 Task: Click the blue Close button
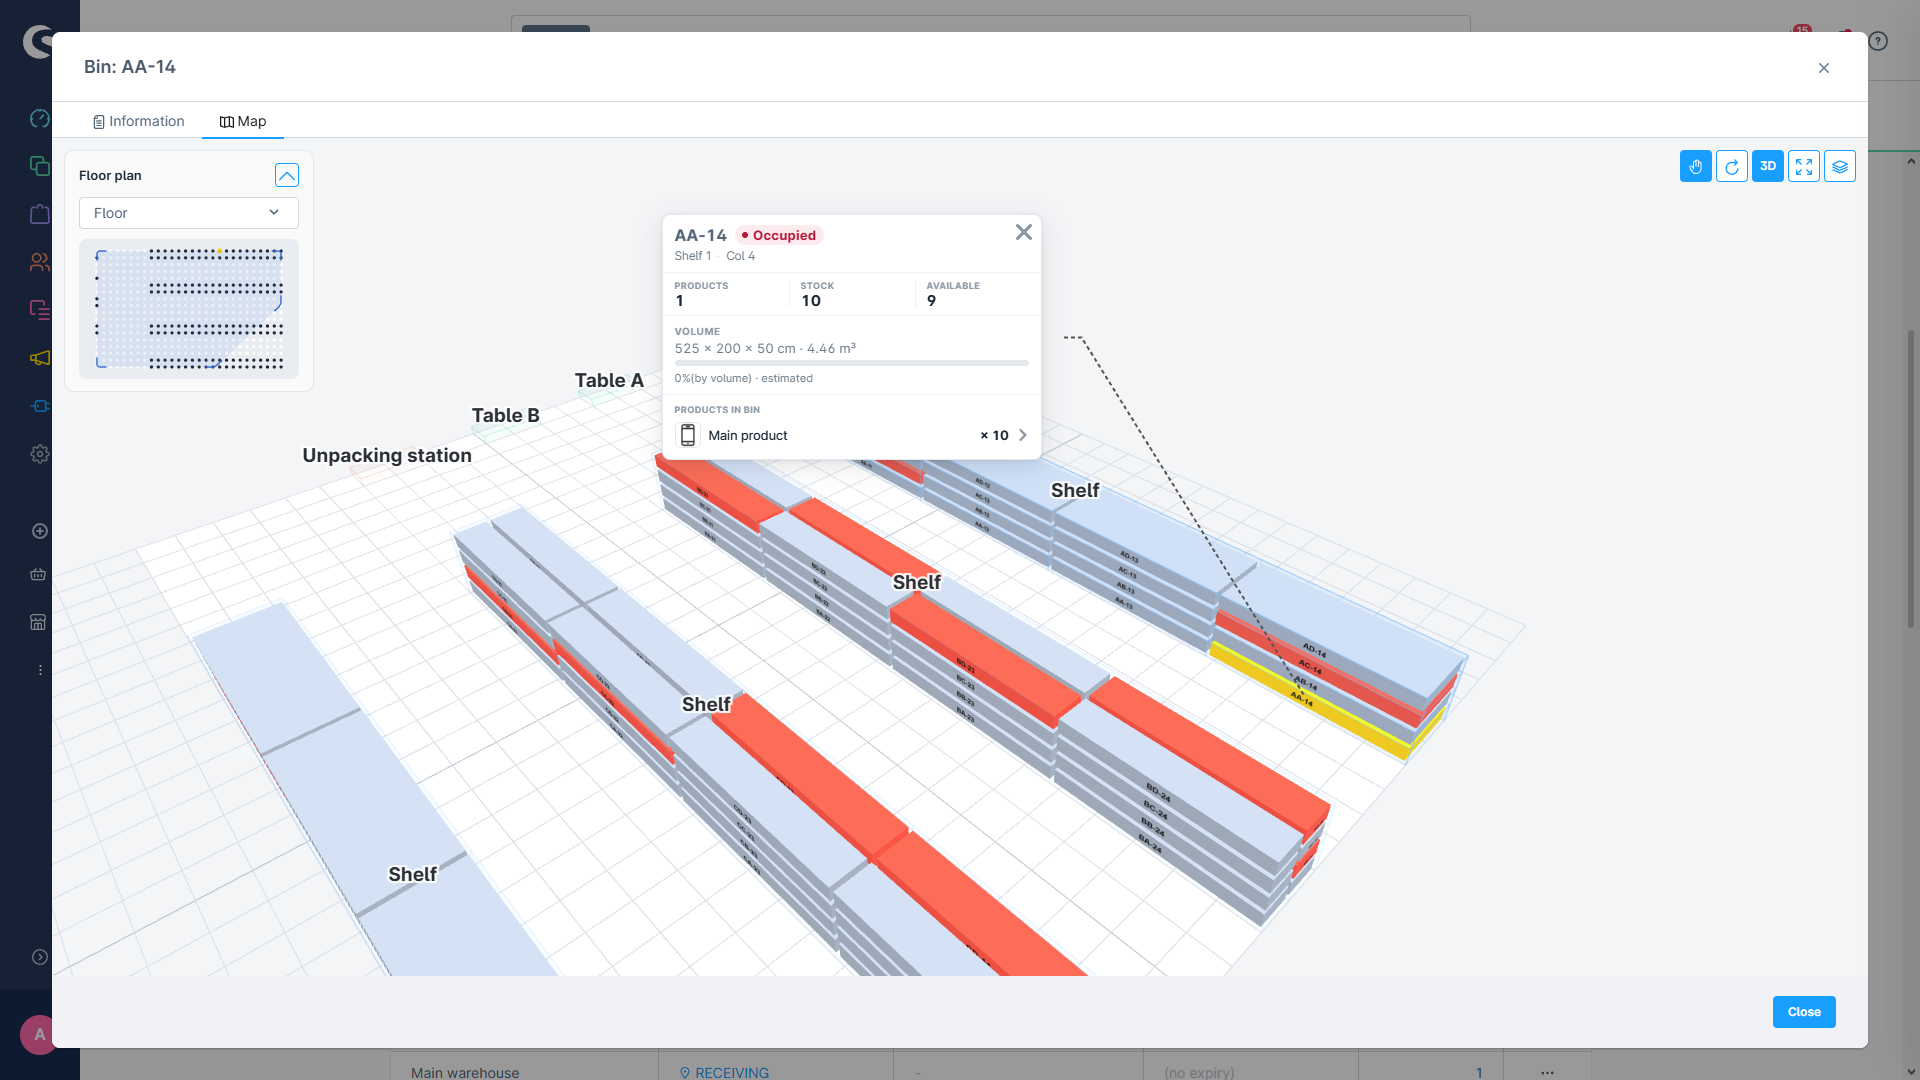[x=1804, y=1012]
